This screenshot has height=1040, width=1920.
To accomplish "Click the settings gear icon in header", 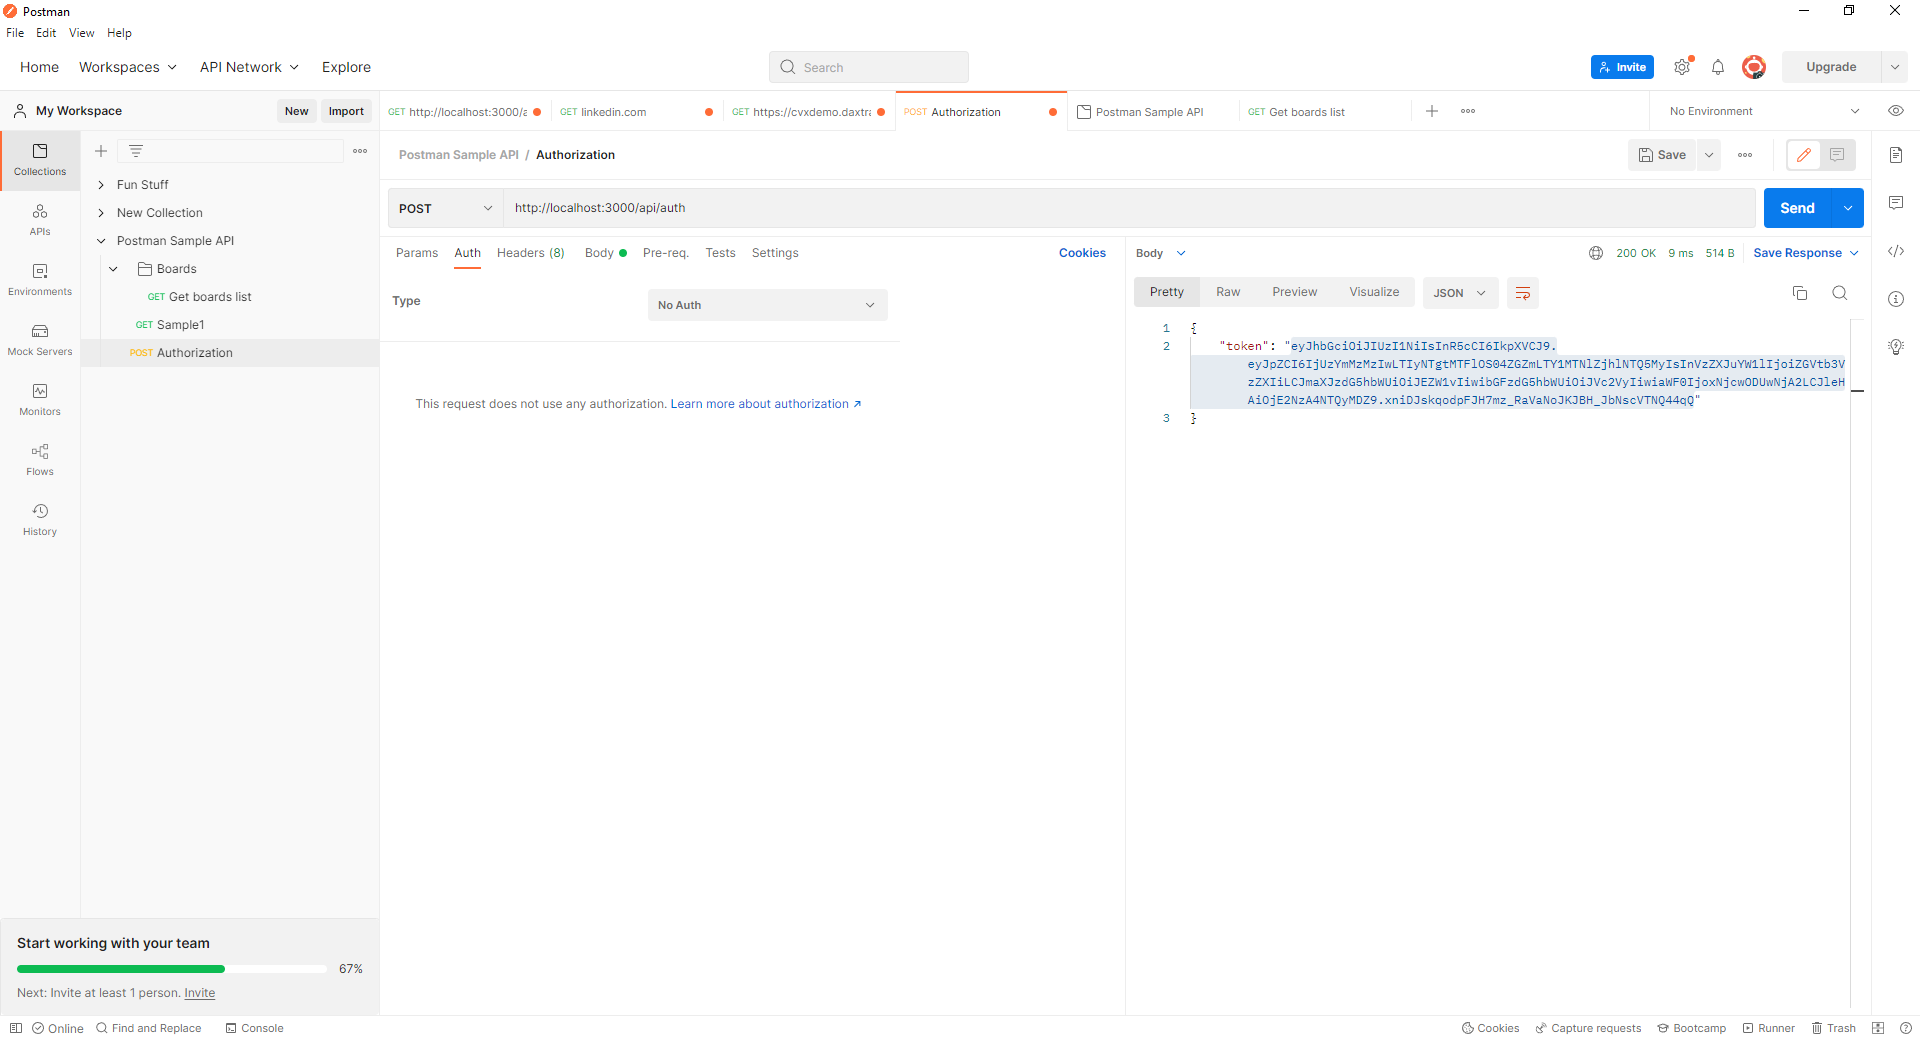I will point(1682,67).
